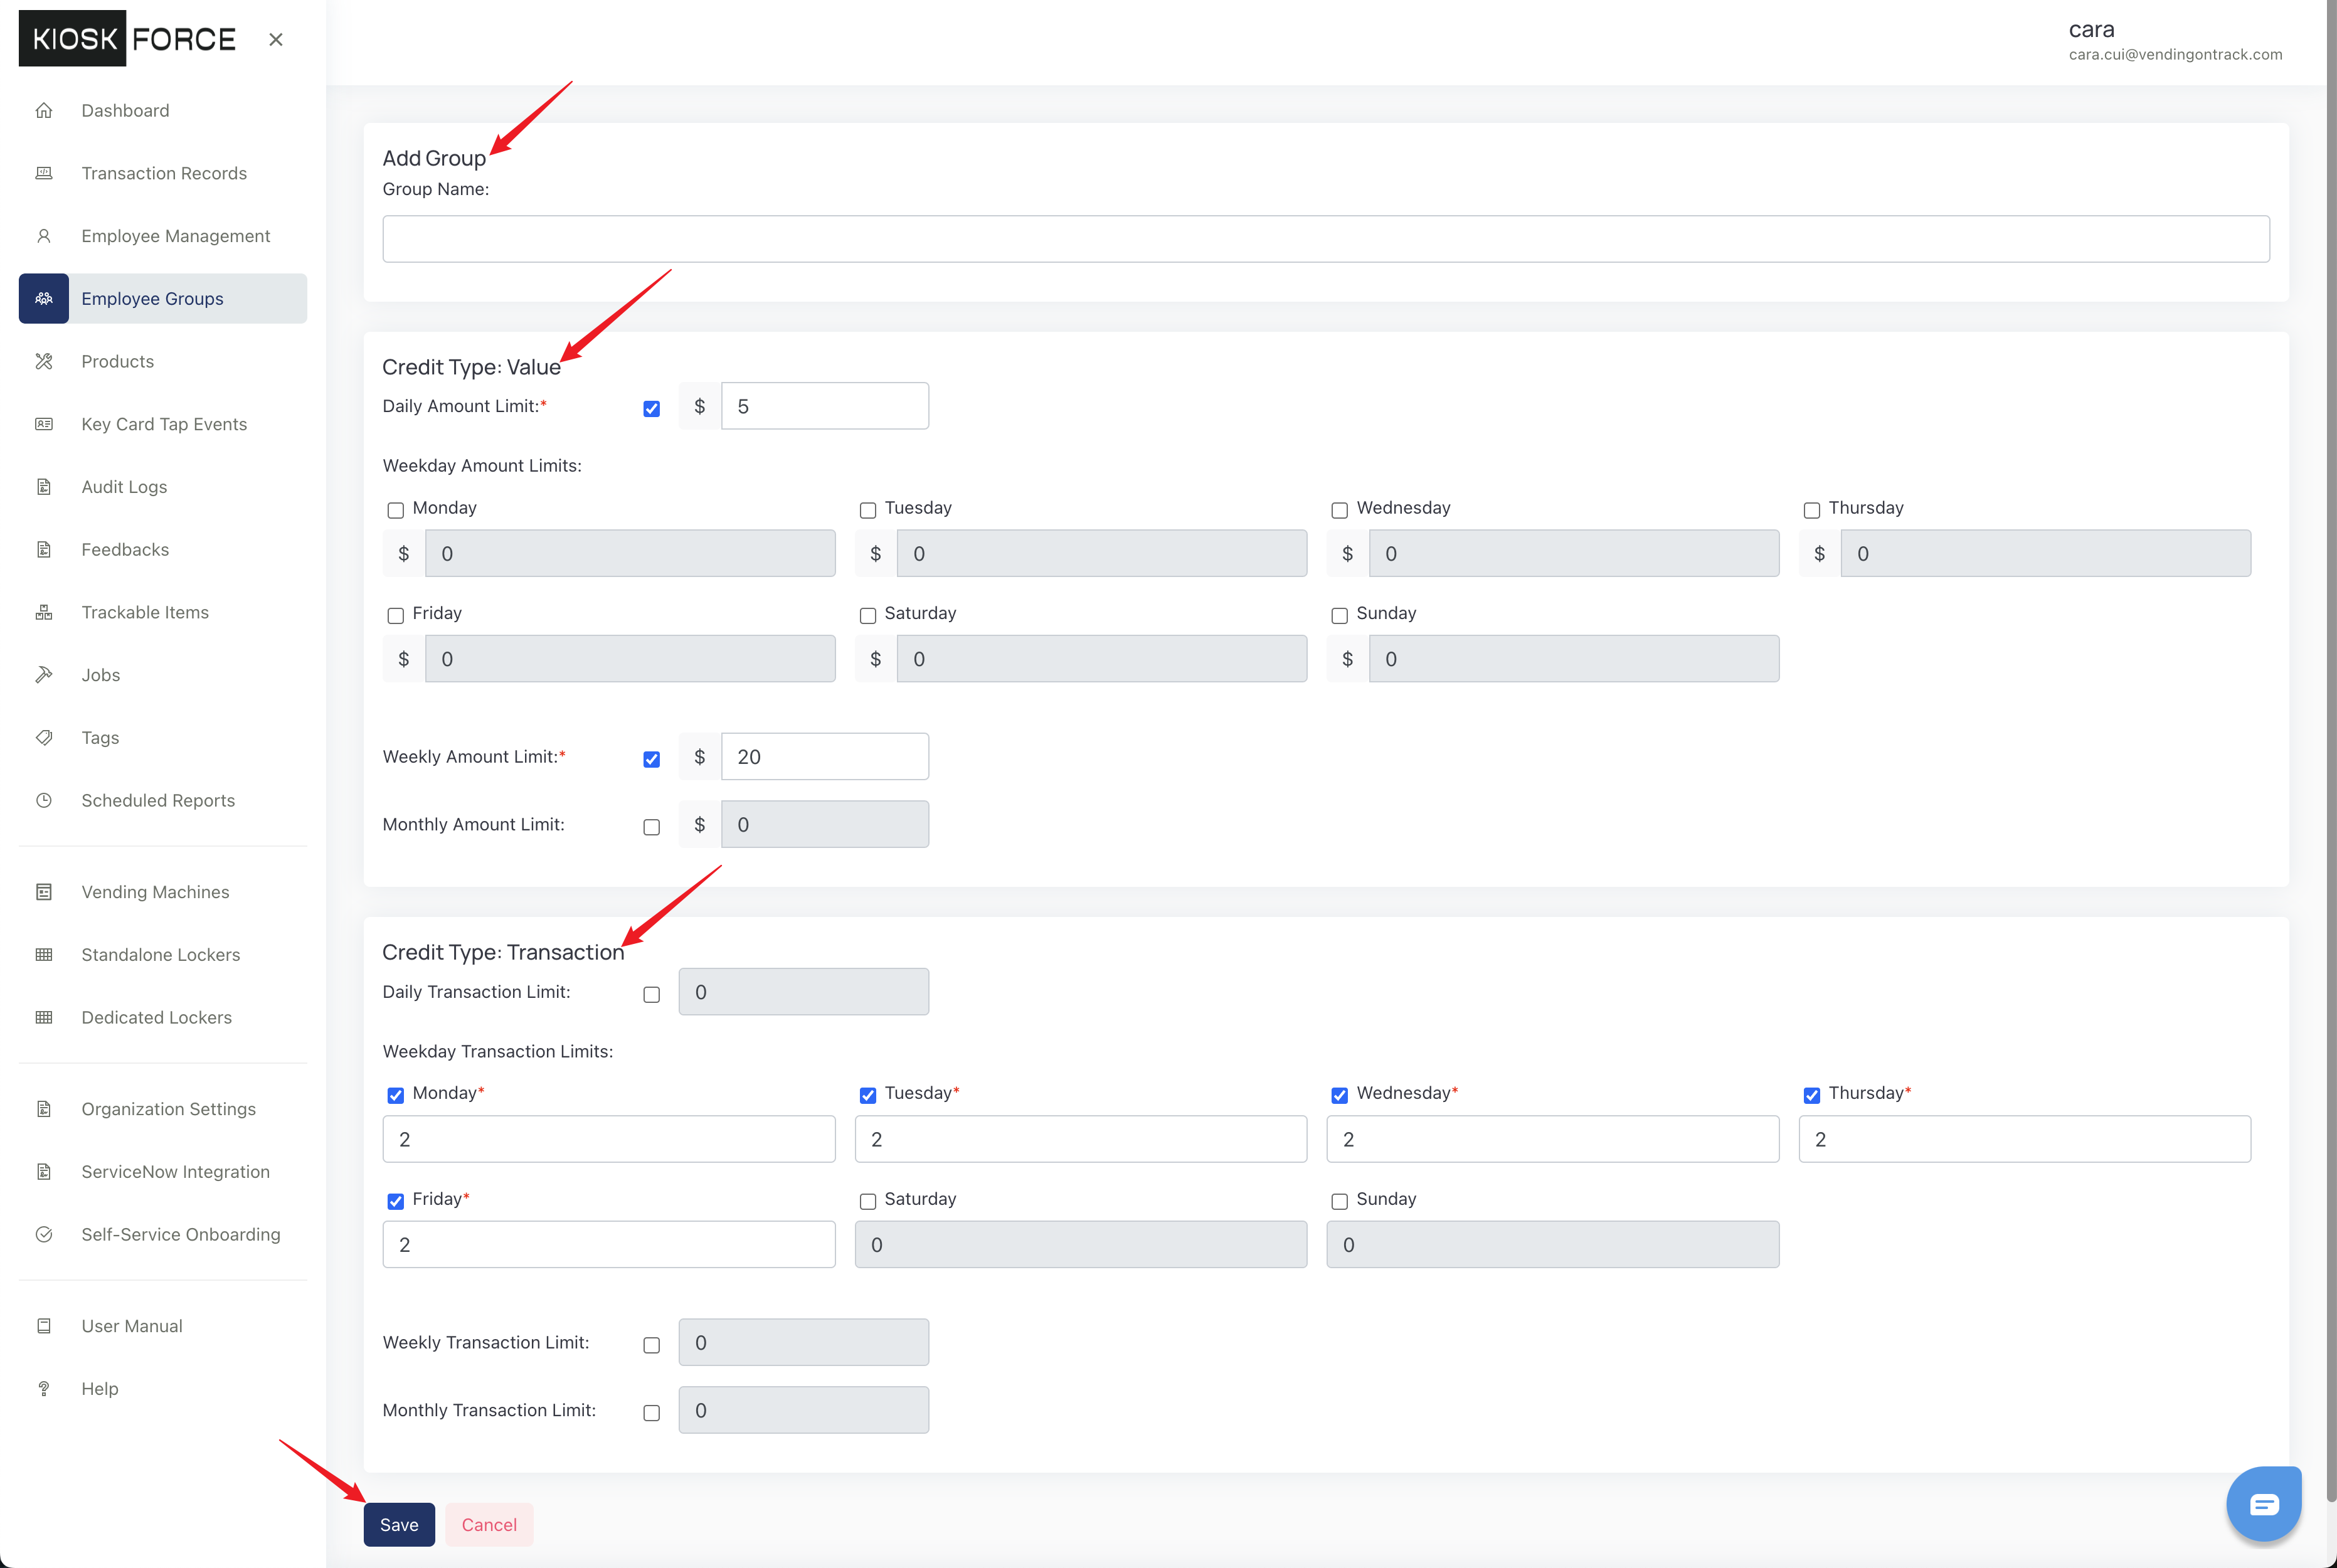Click the Jobs hammer icon
Image resolution: width=2337 pixels, height=1568 pixels.
tap(44, 675)
